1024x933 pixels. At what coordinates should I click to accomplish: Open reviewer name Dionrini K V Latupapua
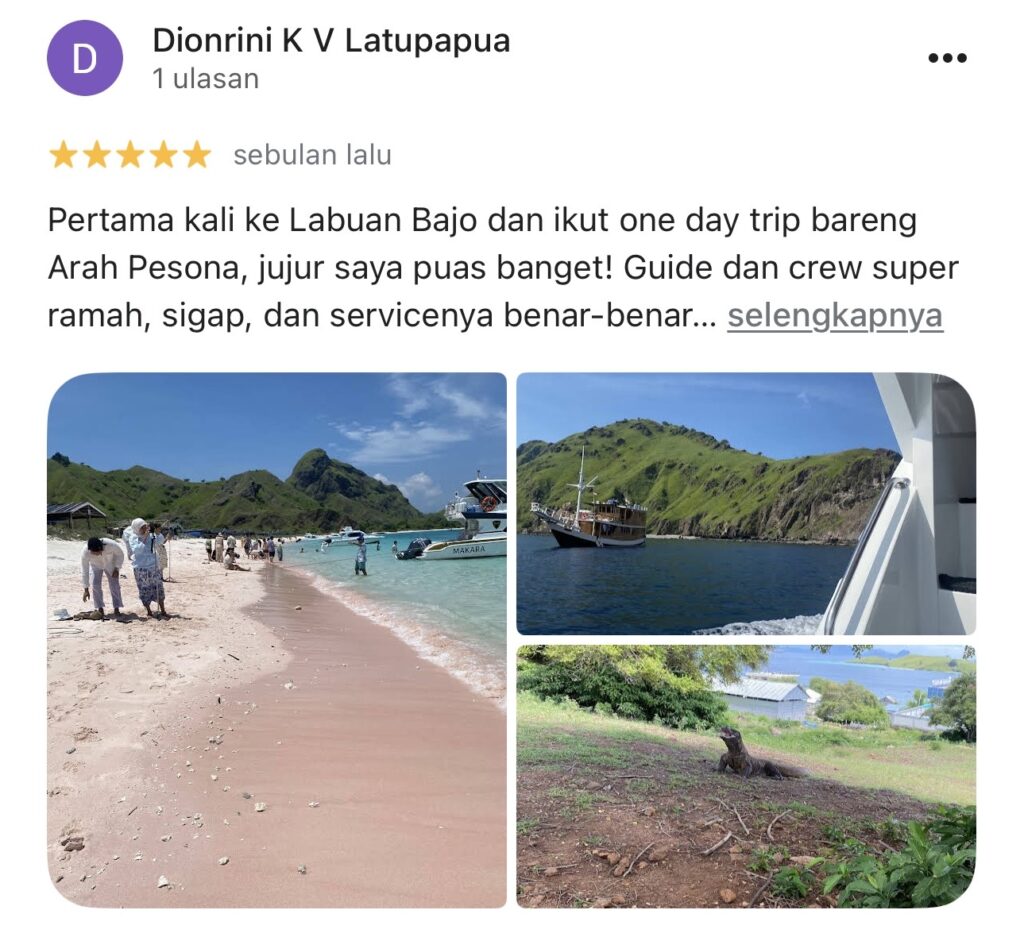click(331, 40)
